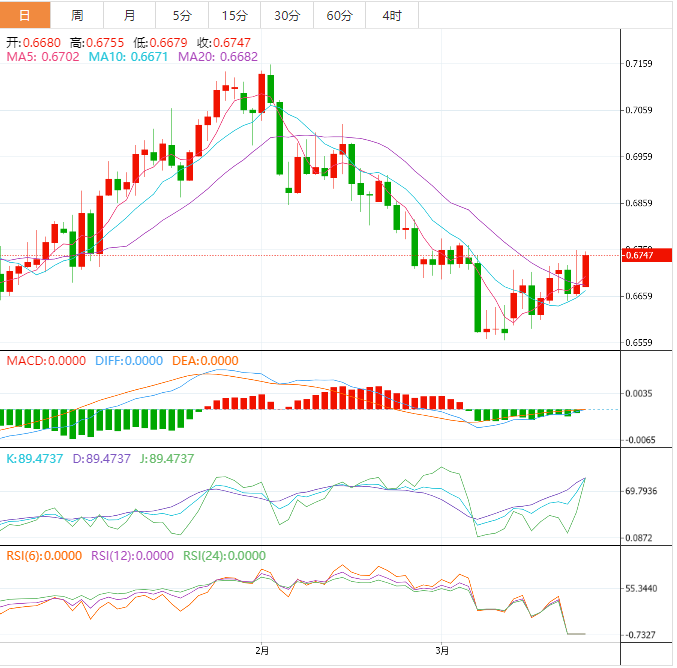
Task: Select the 4时 timeframe tab
Action: [392, 15]
